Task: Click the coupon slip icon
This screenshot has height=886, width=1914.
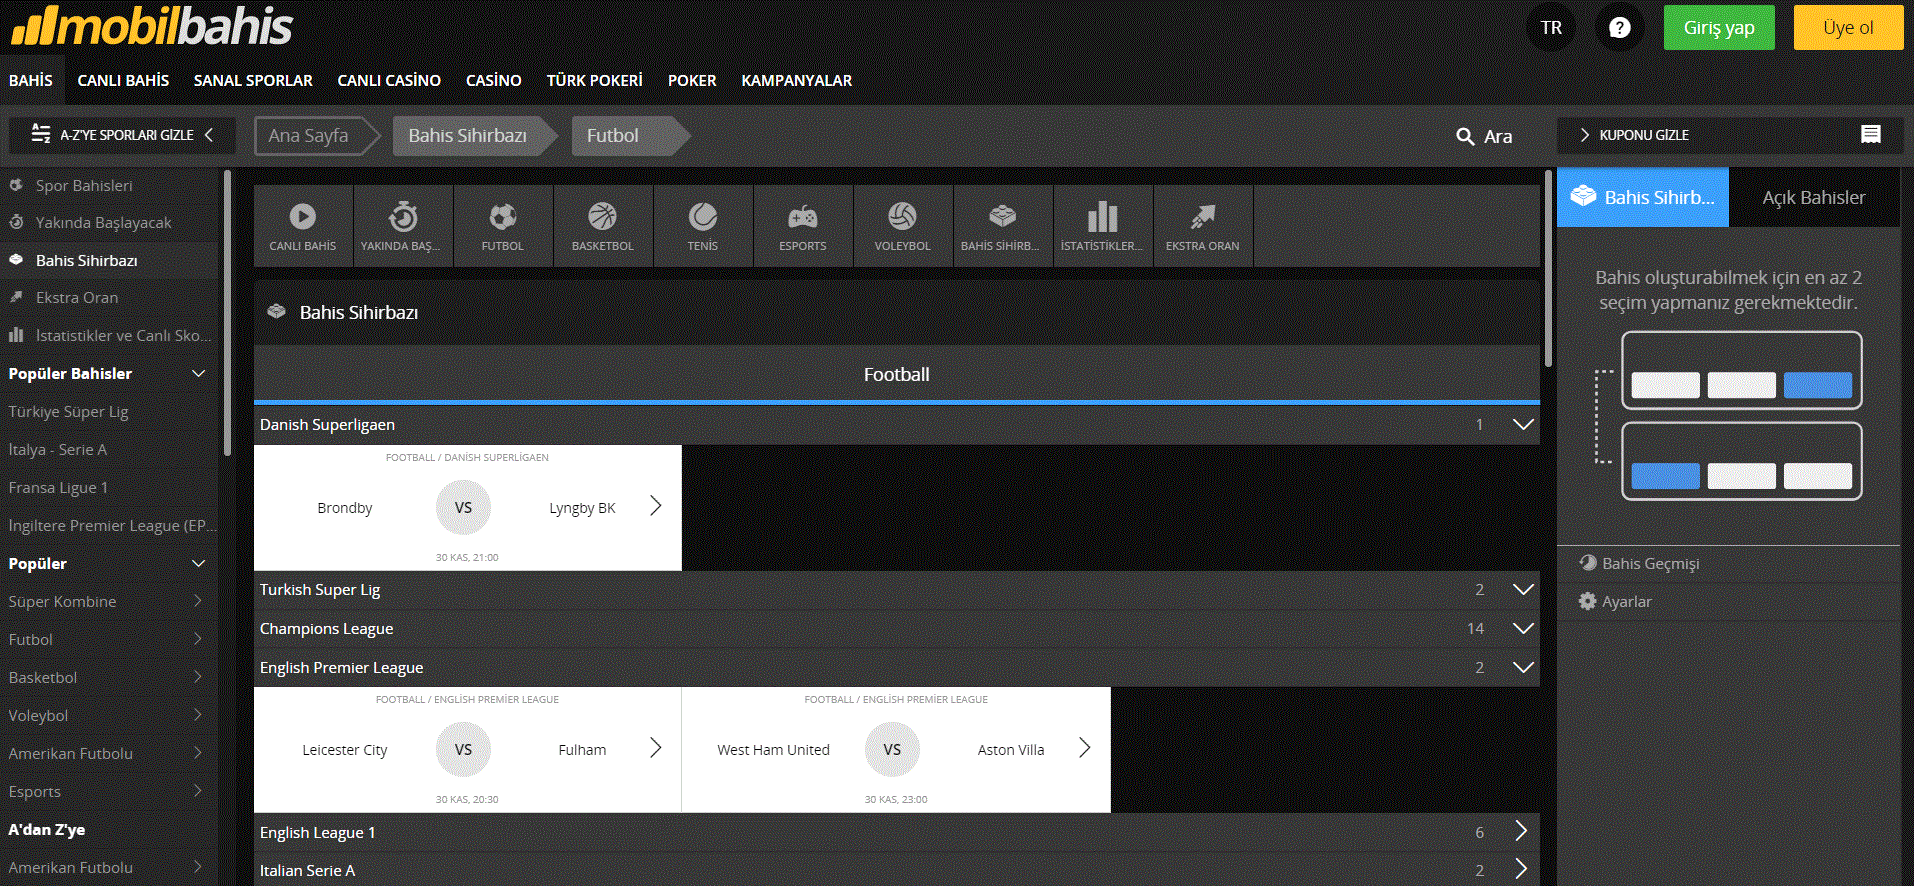Action: point(1871,135)
